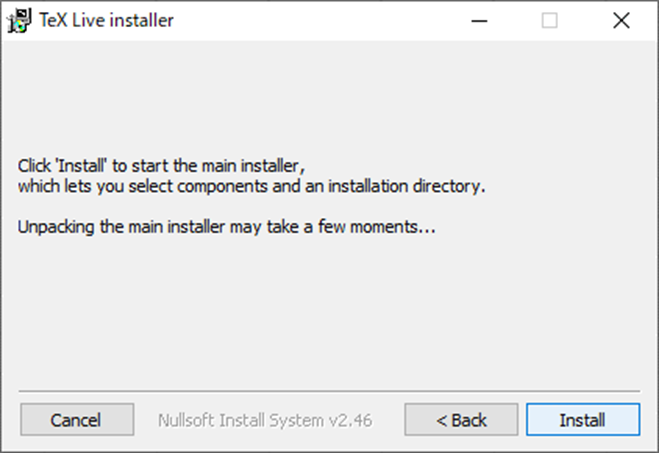This screenshot has width=659, height=453.
Task: Close the TeX Live installer window
Action: tap(621, 20)
